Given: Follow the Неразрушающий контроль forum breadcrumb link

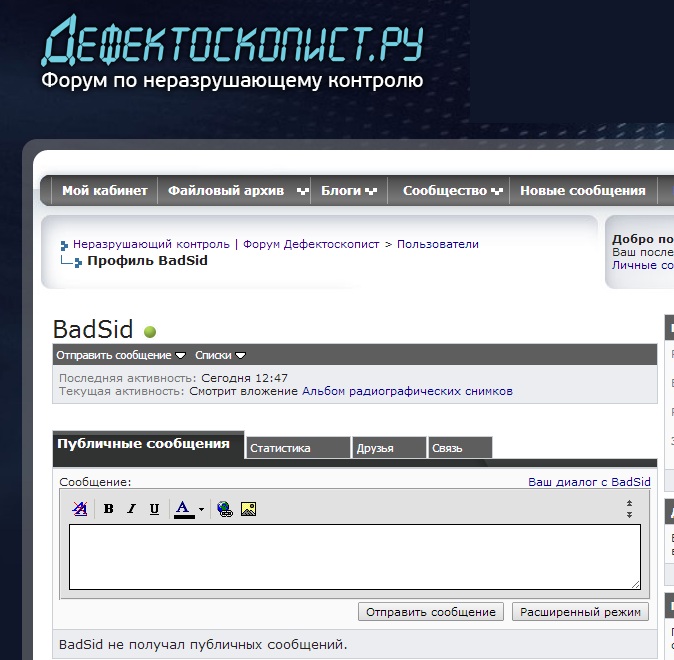Looking at the screenshot, I should point(226,244).
